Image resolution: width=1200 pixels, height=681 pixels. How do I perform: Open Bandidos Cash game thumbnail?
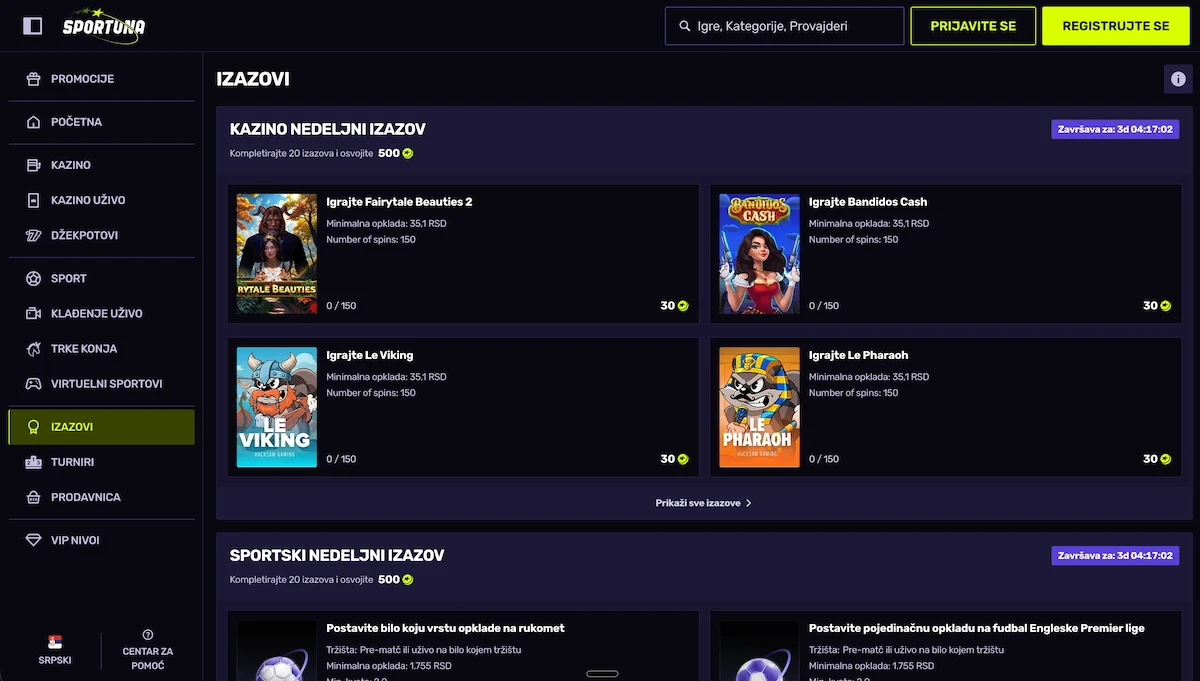[x=760, y=254]
